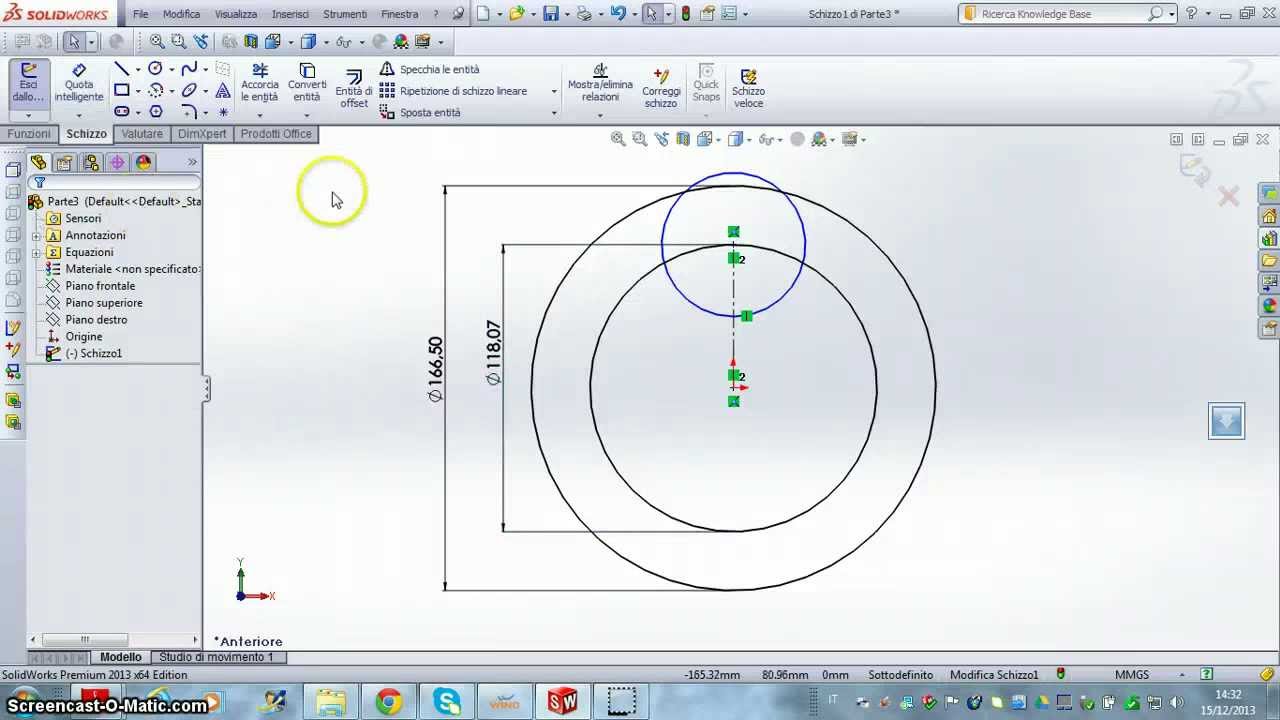Open Circle tool dropdown arrow
This screenshot has height=720, width=1280.
click(x=171, y=69)
